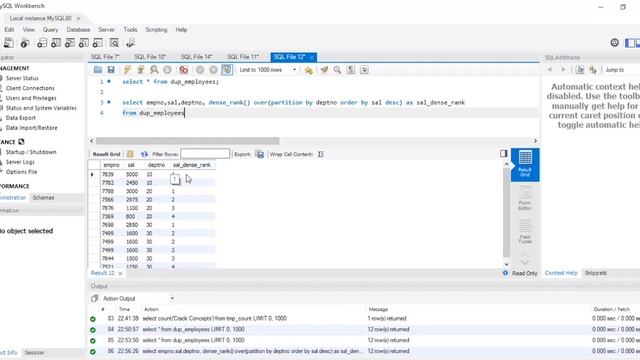This screenshot has height=360, width=640.
Task: Toggle result grid side panel visibility
Action: [x=504, y=153]
